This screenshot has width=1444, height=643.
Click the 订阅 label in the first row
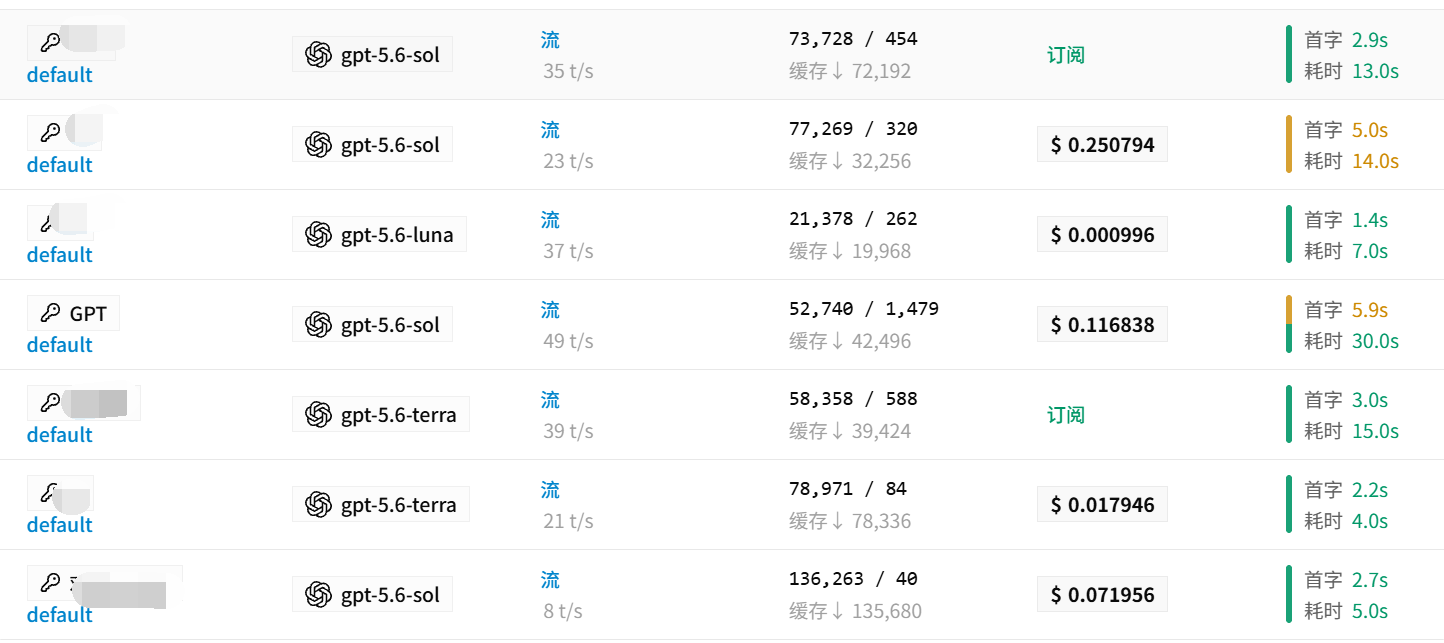click(x=1066, y=55)
